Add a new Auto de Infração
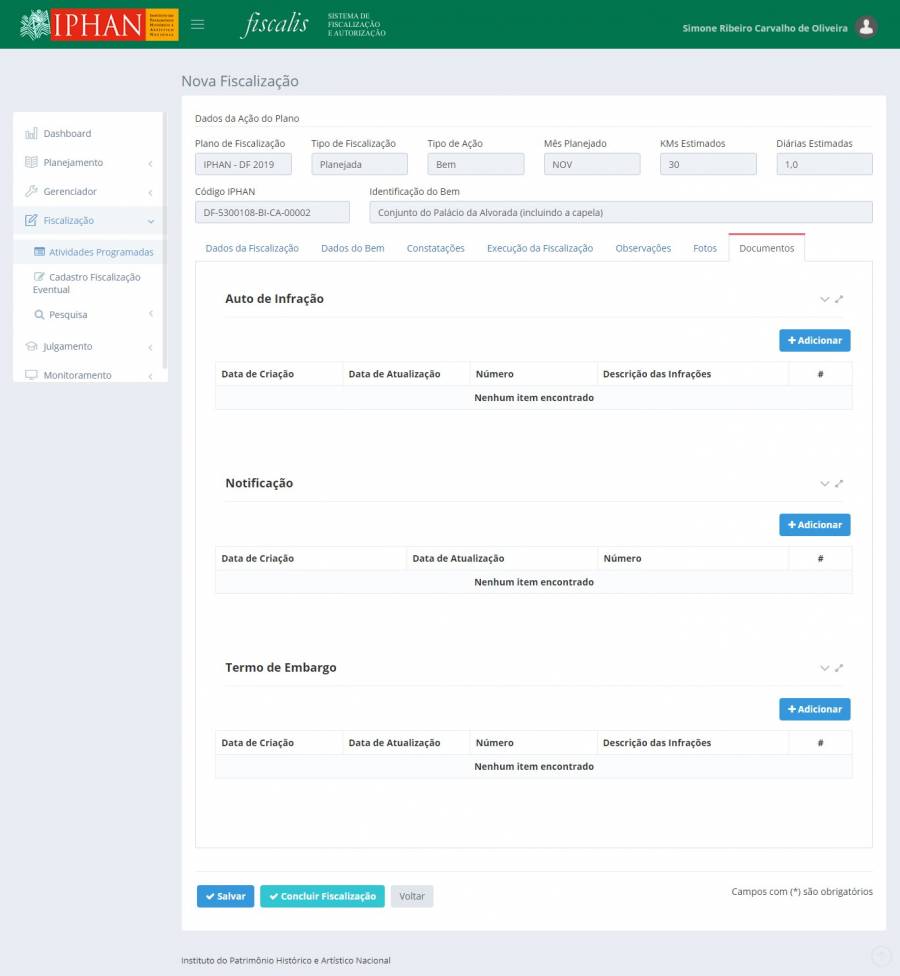 [814, 341]
